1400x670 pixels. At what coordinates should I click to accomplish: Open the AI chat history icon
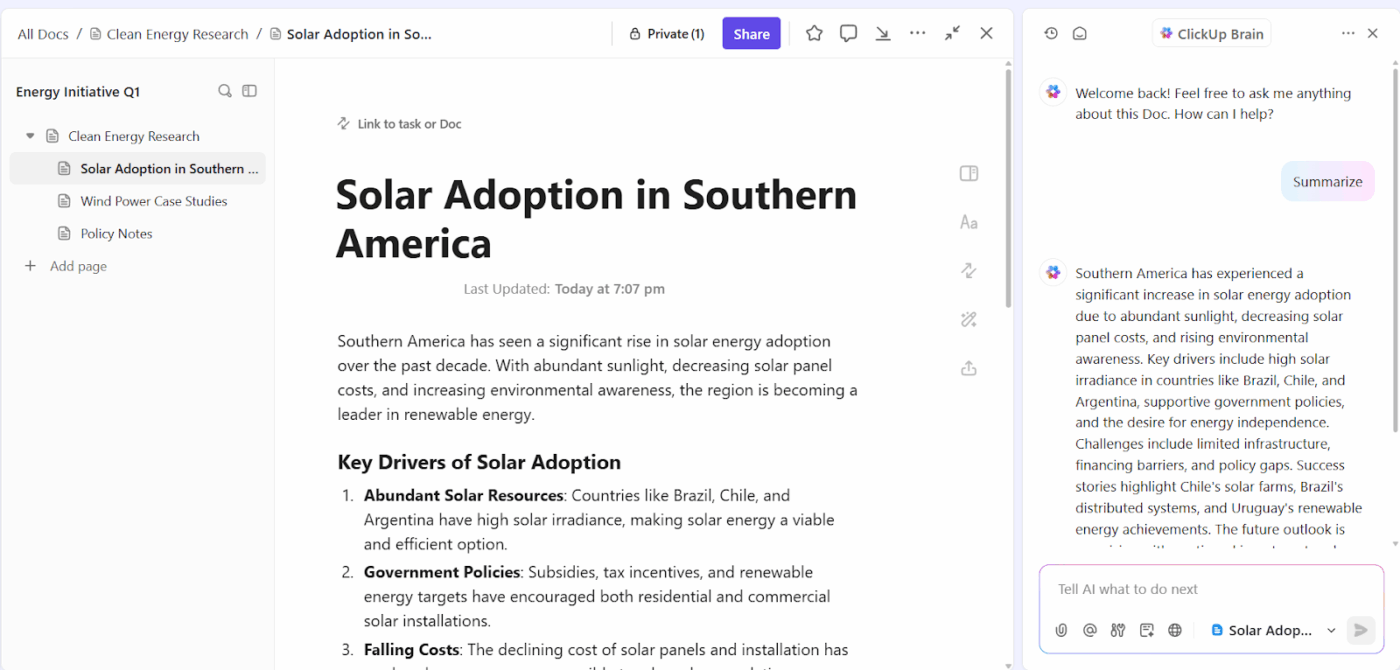click(x=1050, y=33)
